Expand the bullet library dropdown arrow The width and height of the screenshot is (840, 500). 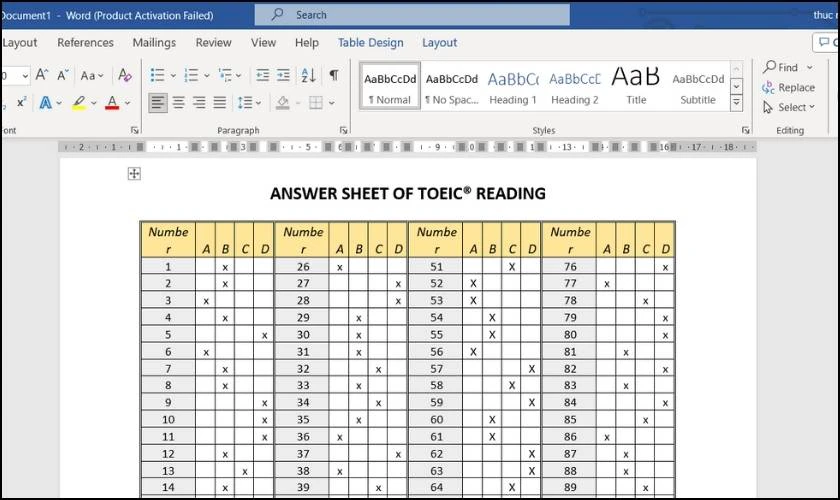(173, 76)
